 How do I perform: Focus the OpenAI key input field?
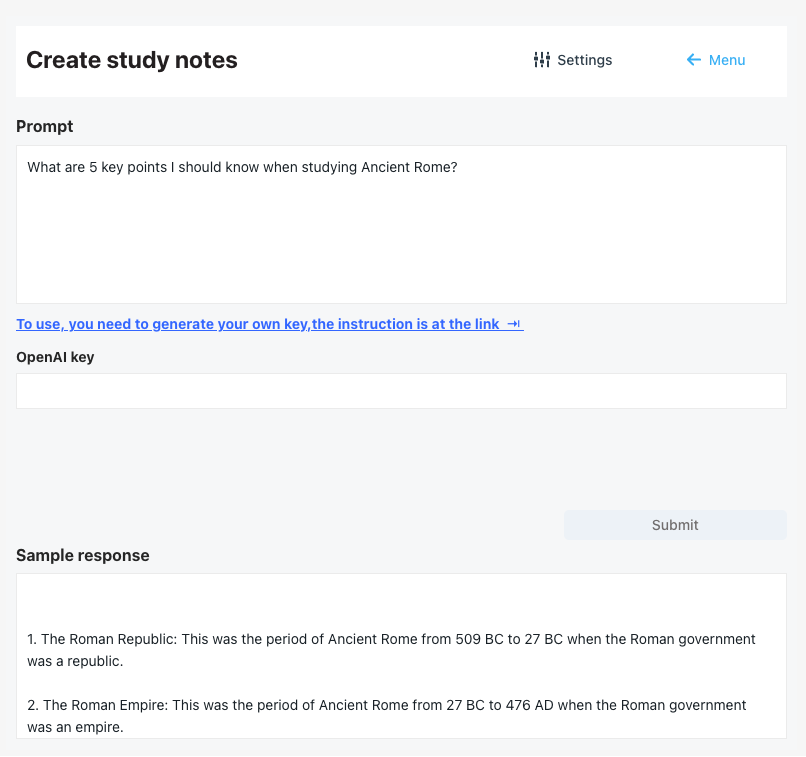[400, 390]
